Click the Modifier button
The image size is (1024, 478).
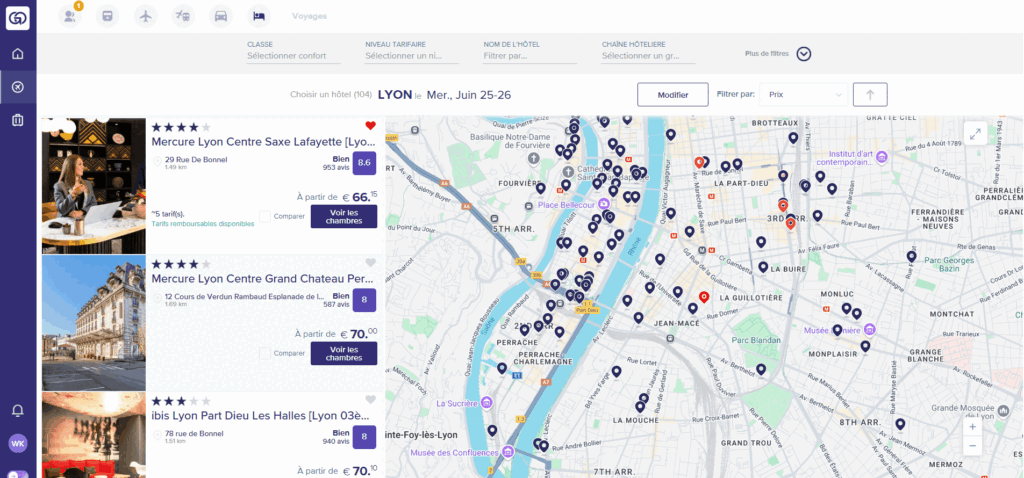point(672,95)
